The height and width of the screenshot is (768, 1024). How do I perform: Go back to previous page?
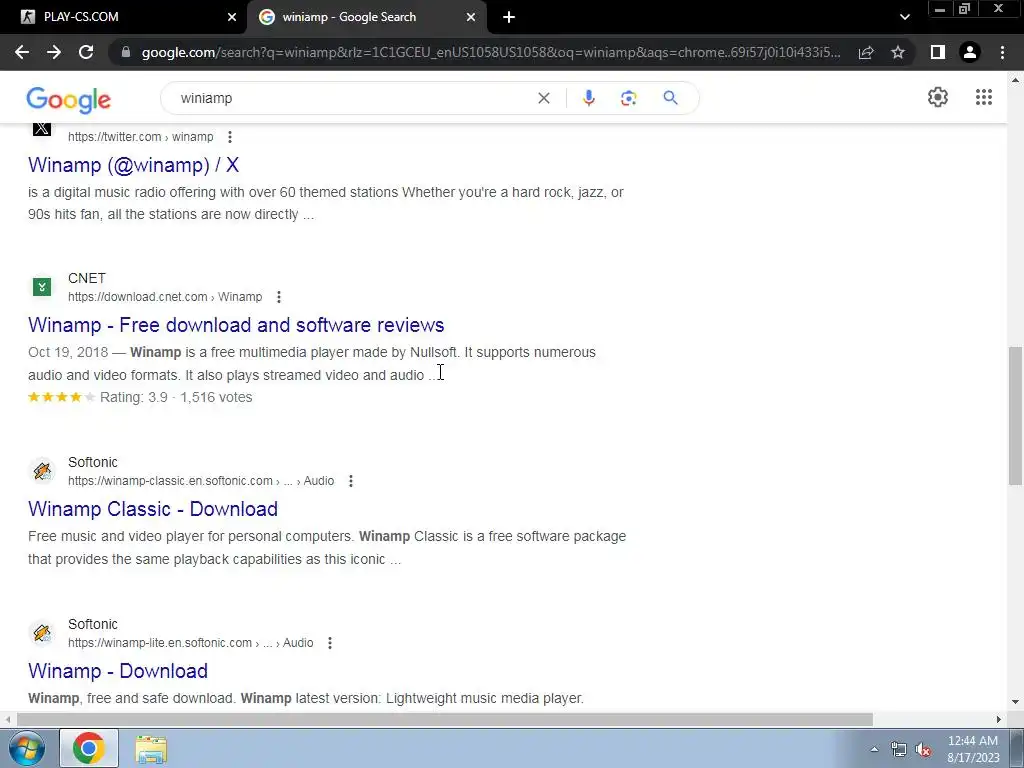click(22, 52)
